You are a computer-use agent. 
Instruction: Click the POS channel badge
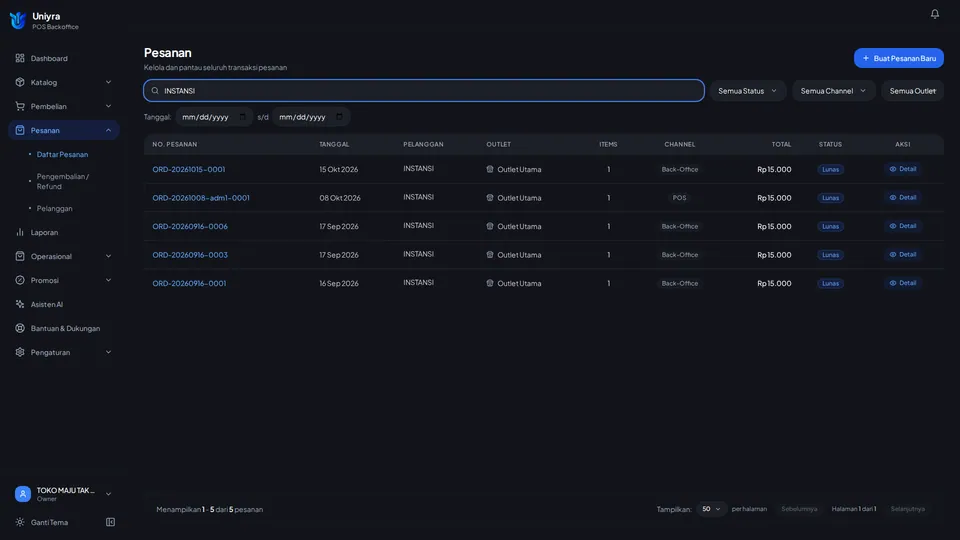(x=679, y=198)
